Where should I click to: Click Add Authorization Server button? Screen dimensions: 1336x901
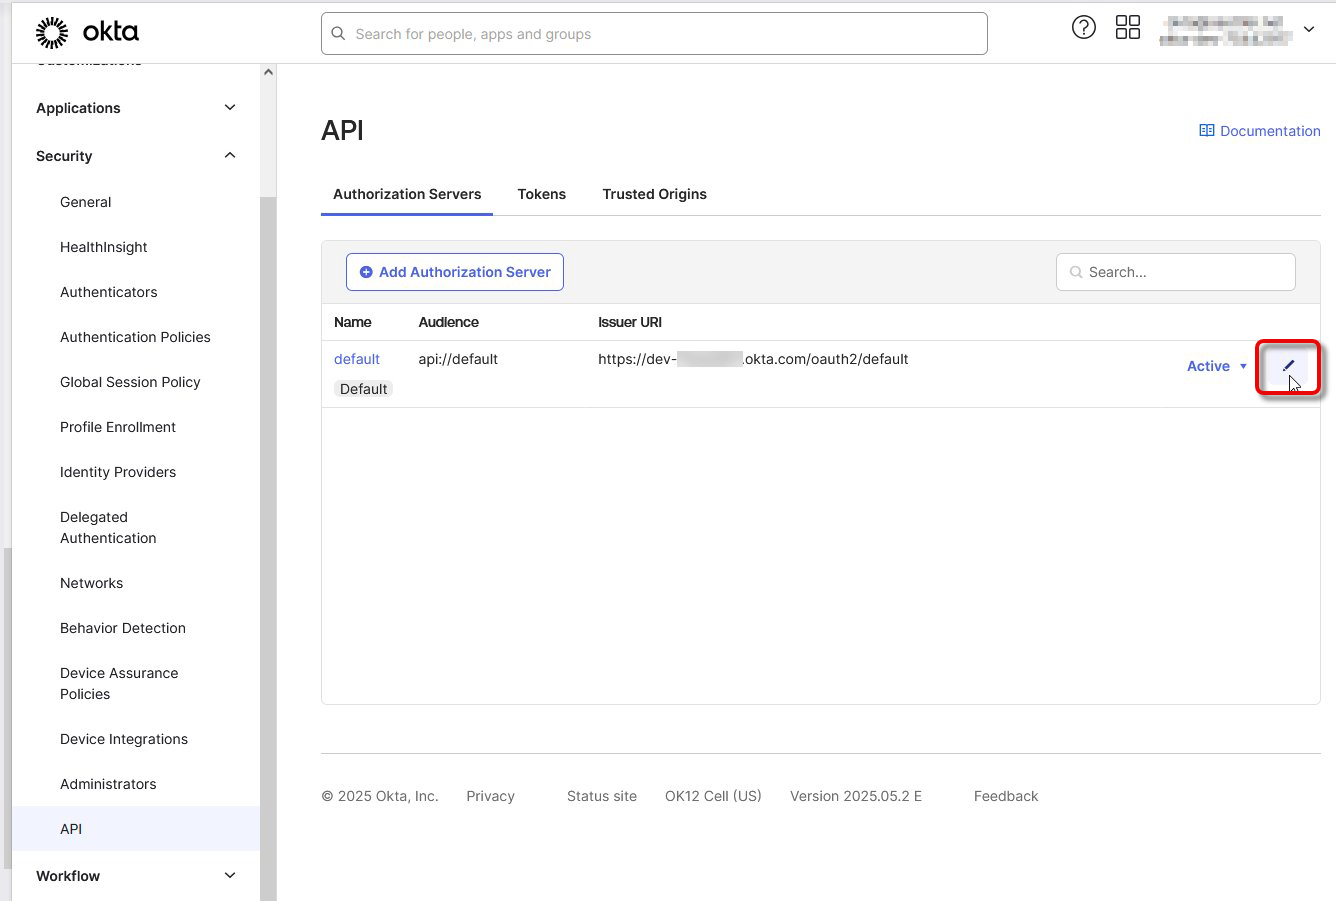click(x=455, y=272)
